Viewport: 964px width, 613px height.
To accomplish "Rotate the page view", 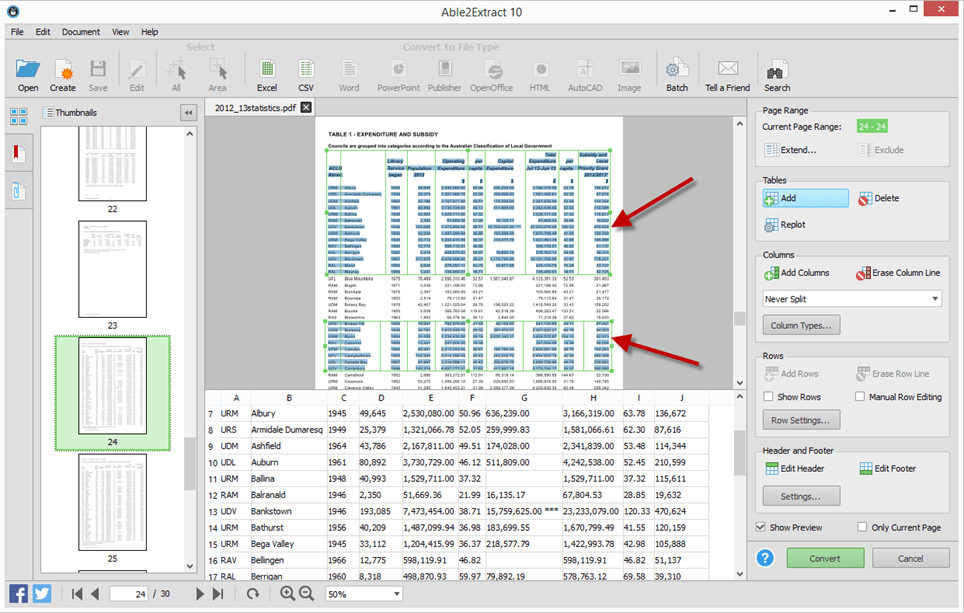I will point(253,594).
